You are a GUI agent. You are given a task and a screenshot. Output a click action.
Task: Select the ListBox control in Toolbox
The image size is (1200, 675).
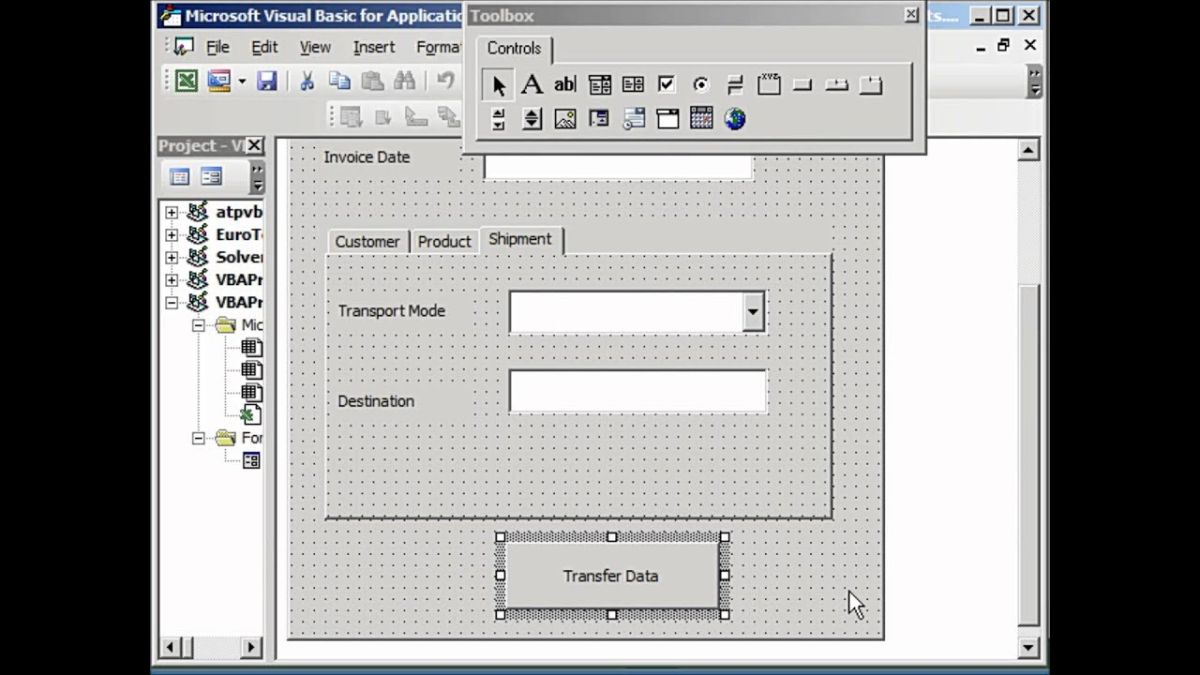tap(633, 85)
